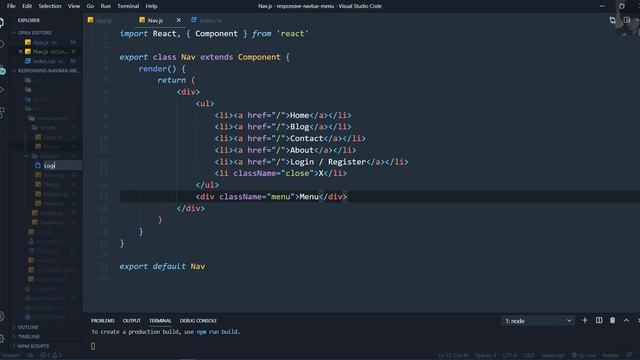Image resolution: width=640 pixels, height=360 pixels.
Task: Click the Spaces: 4 indentation status item
Action: [x=485, y=356]
